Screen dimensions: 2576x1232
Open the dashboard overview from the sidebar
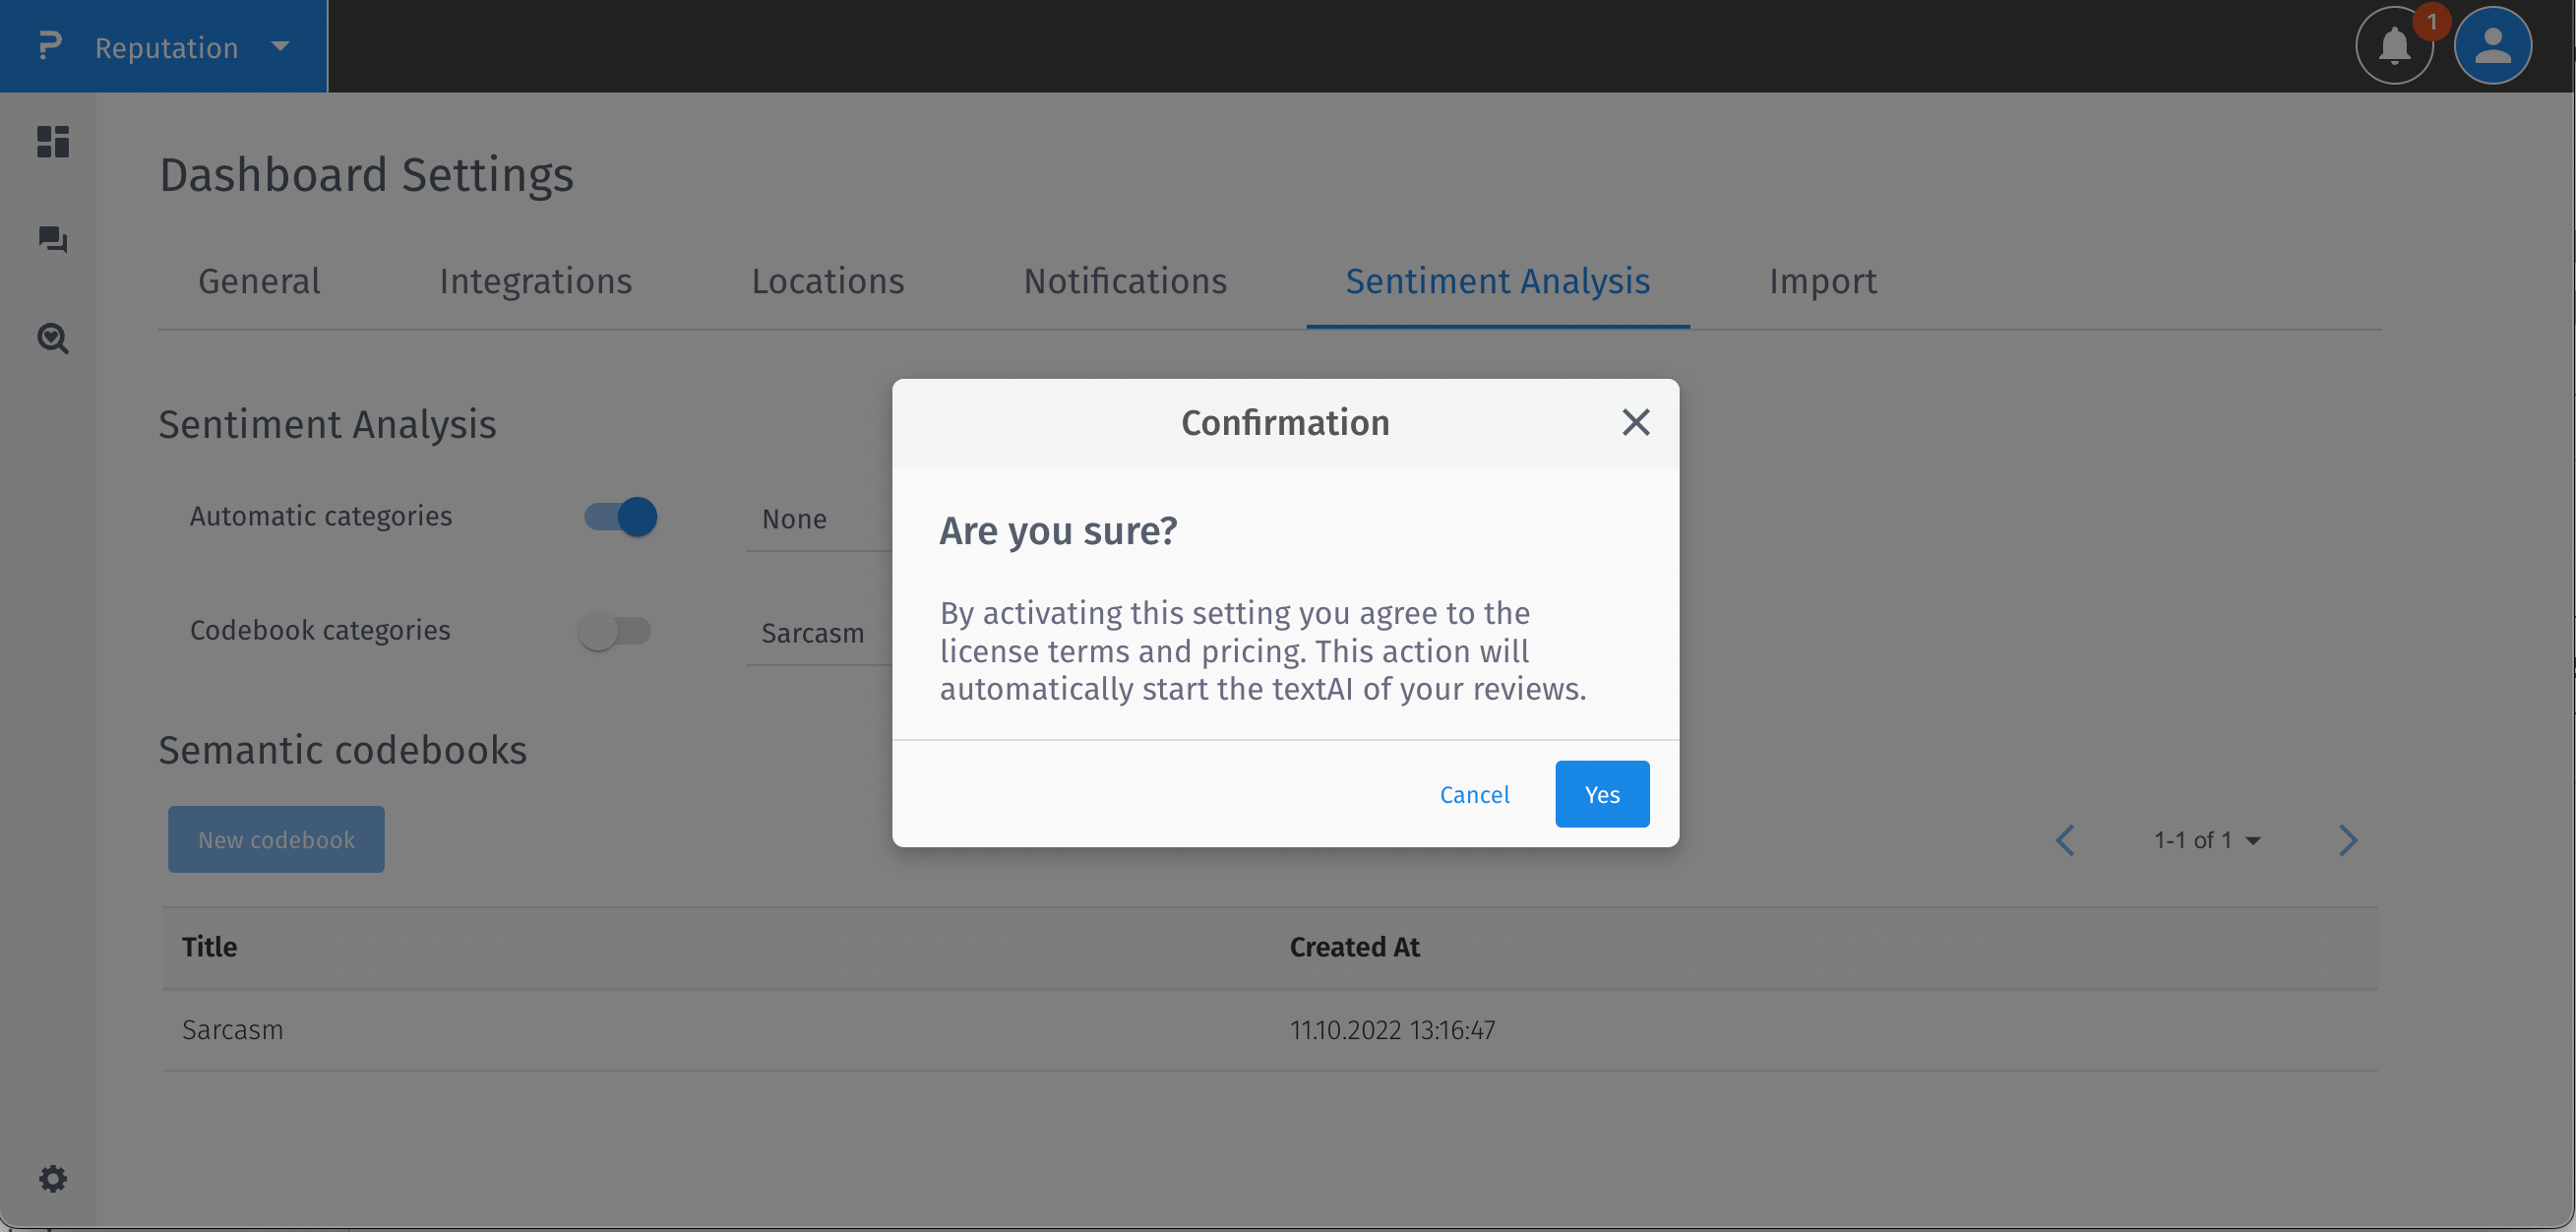click(x=51, y=142)
